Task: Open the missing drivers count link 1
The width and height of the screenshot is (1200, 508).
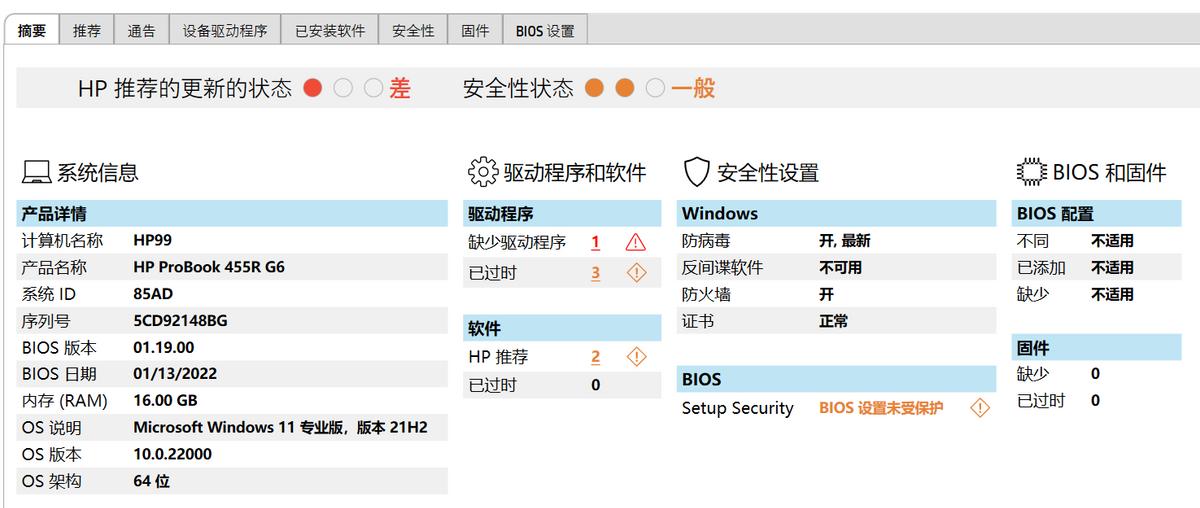Action: point(596,242)
